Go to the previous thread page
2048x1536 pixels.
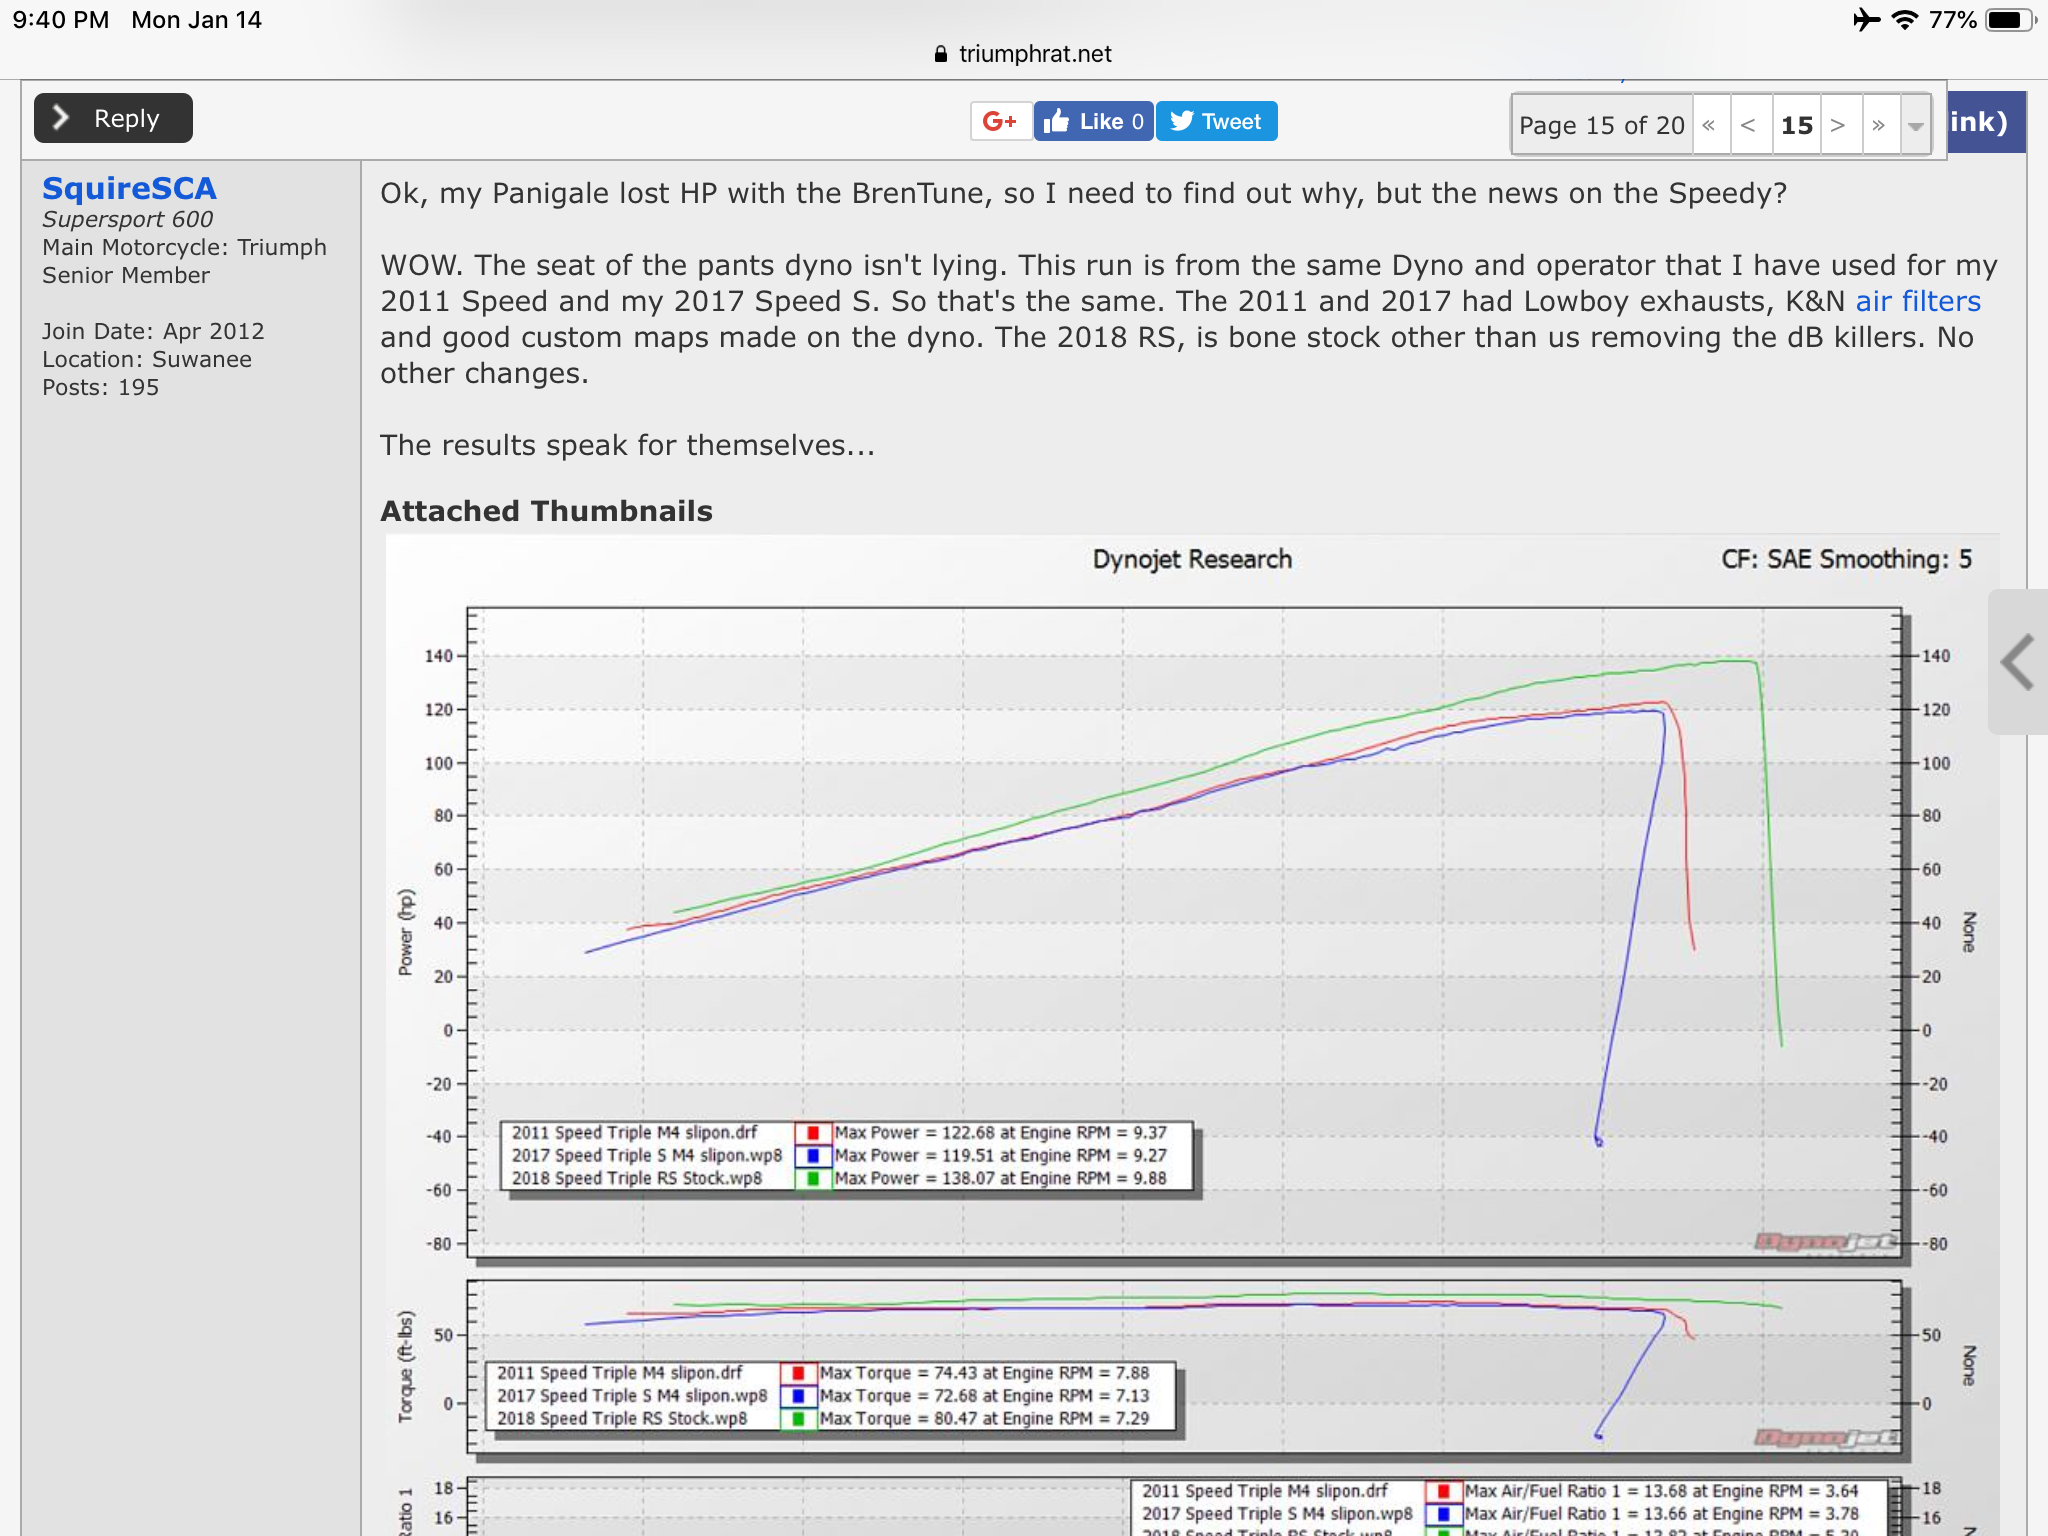[x=1750, y=125]
